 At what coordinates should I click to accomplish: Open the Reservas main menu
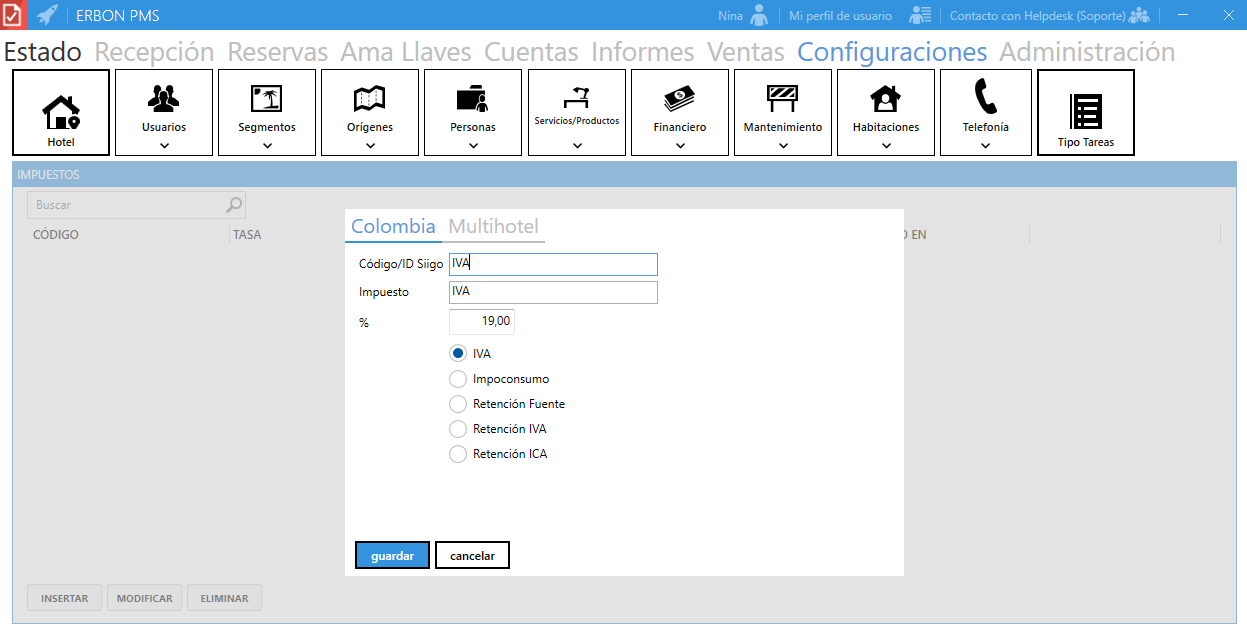[x=278, y=52]
